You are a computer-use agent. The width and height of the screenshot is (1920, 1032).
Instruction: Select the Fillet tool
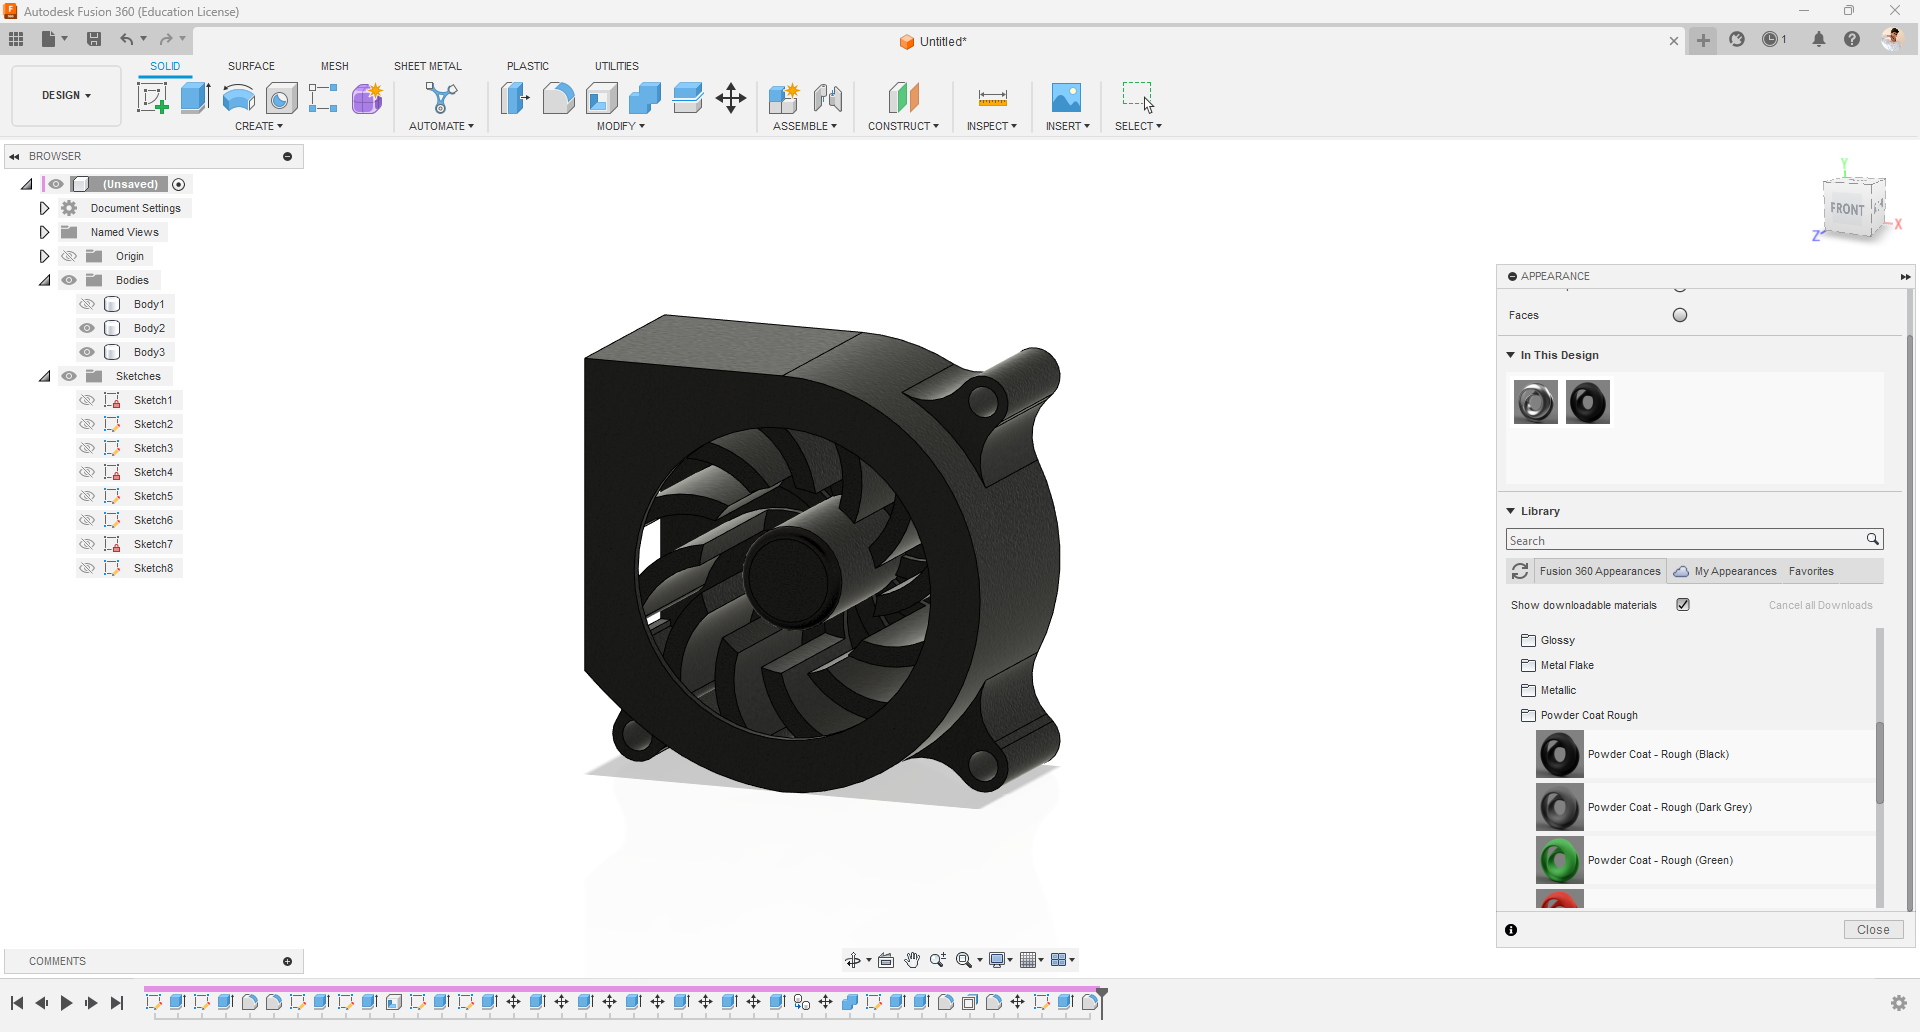[x=558, y=98]
